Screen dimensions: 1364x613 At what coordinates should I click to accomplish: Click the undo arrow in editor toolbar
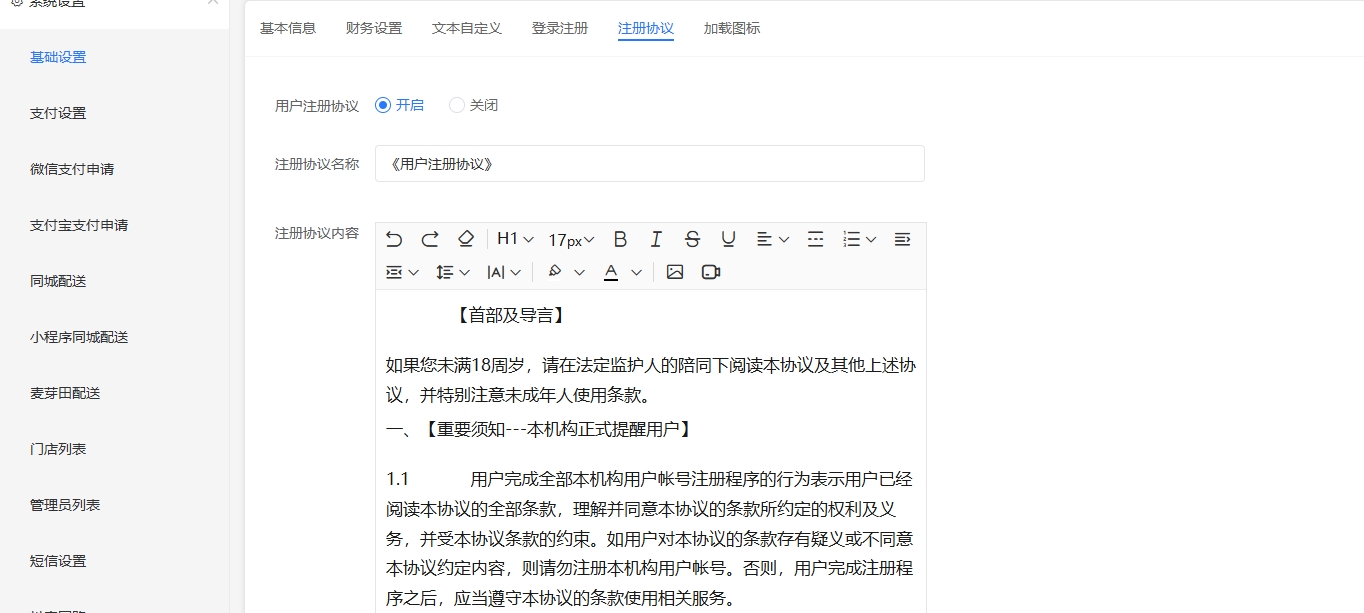[394, 239]
